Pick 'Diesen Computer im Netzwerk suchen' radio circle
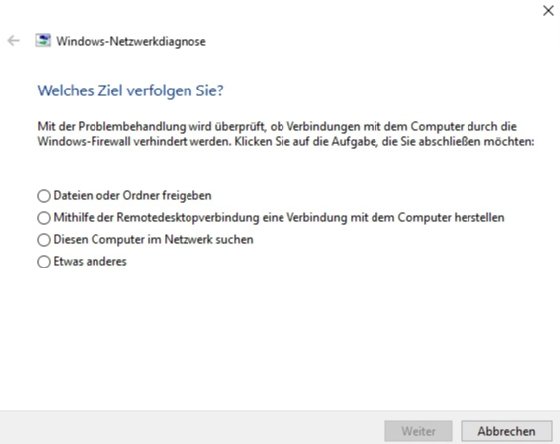This screenshot has width=560, height=444. [44, 240]
